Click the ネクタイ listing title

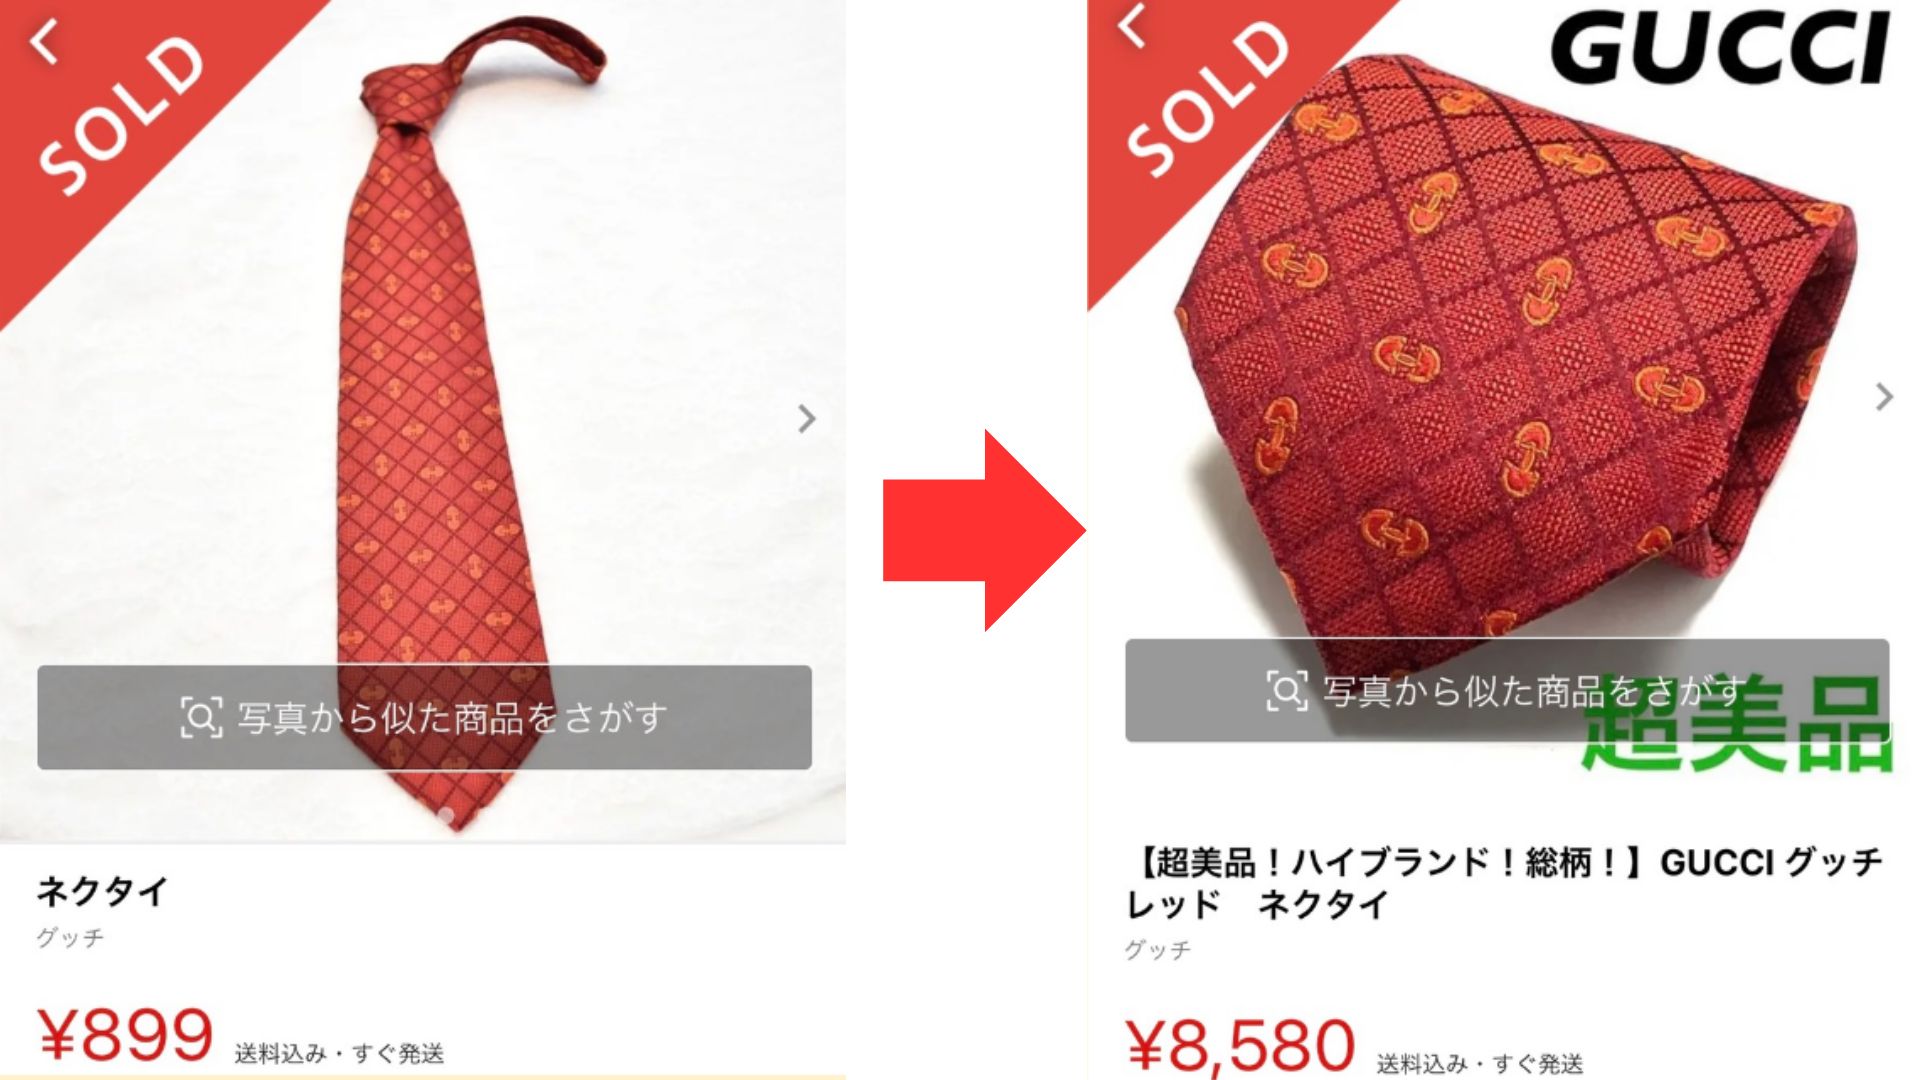[x=102, y=890]
